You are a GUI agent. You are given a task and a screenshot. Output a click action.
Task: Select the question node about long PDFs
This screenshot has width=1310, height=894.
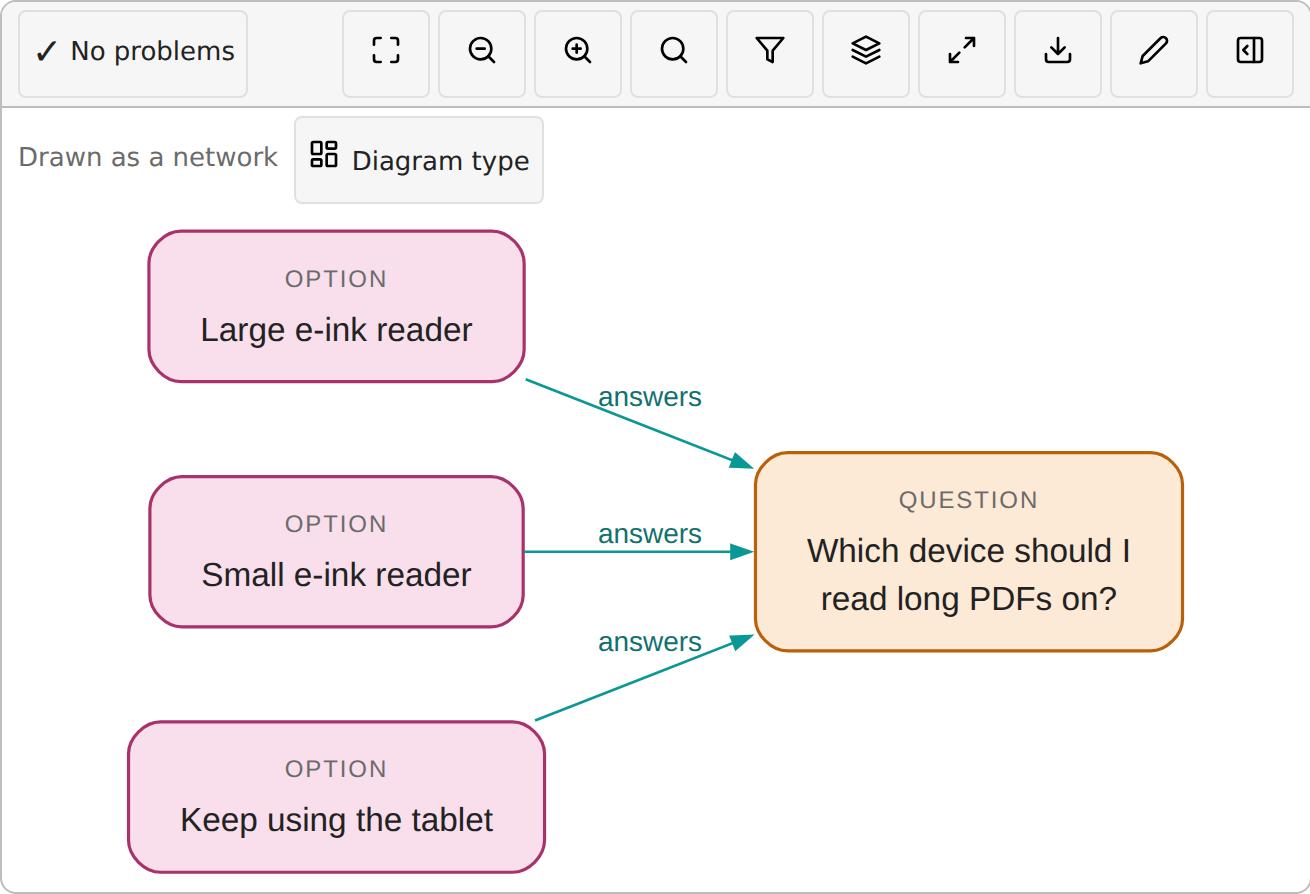point(969,551)
